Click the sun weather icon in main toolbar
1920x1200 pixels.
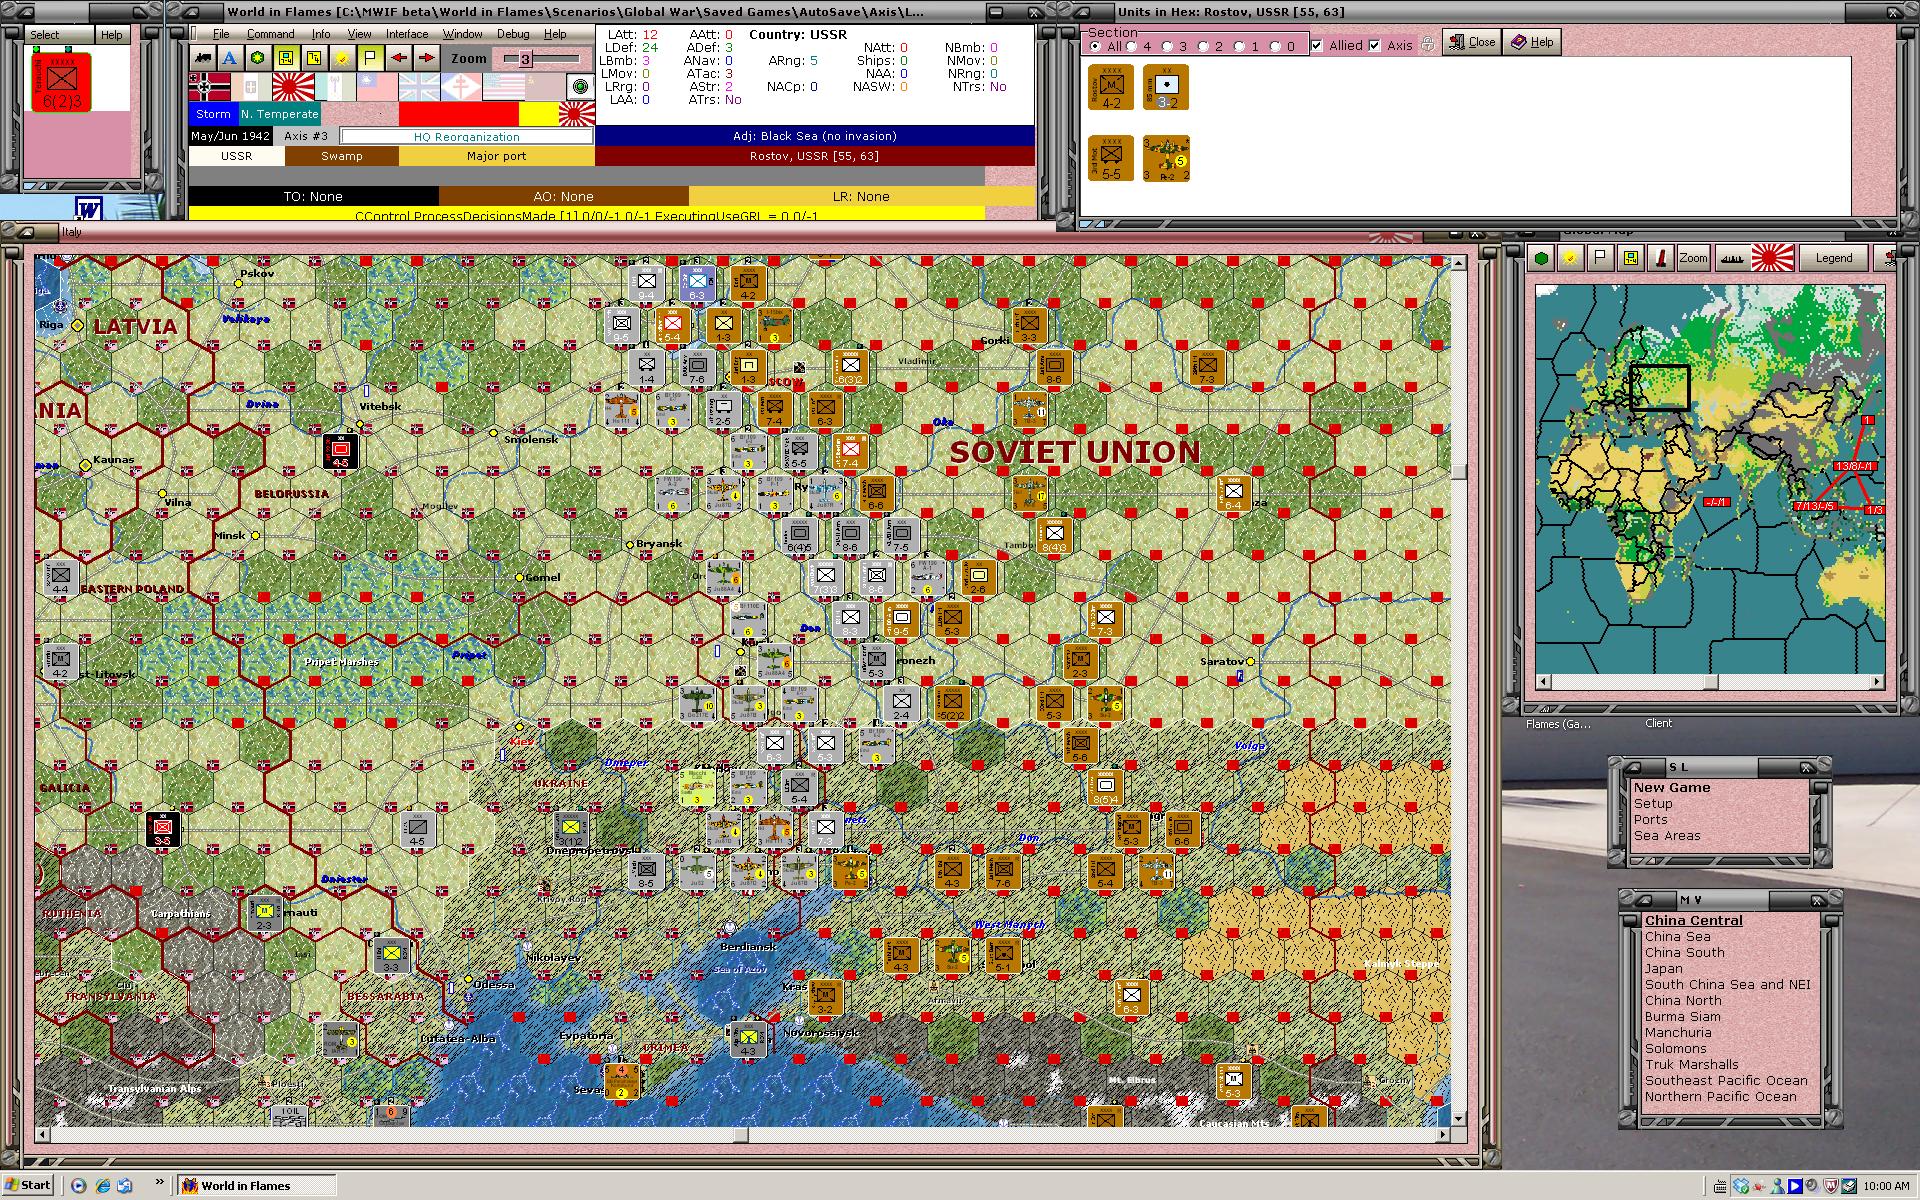tap(342, 58)
